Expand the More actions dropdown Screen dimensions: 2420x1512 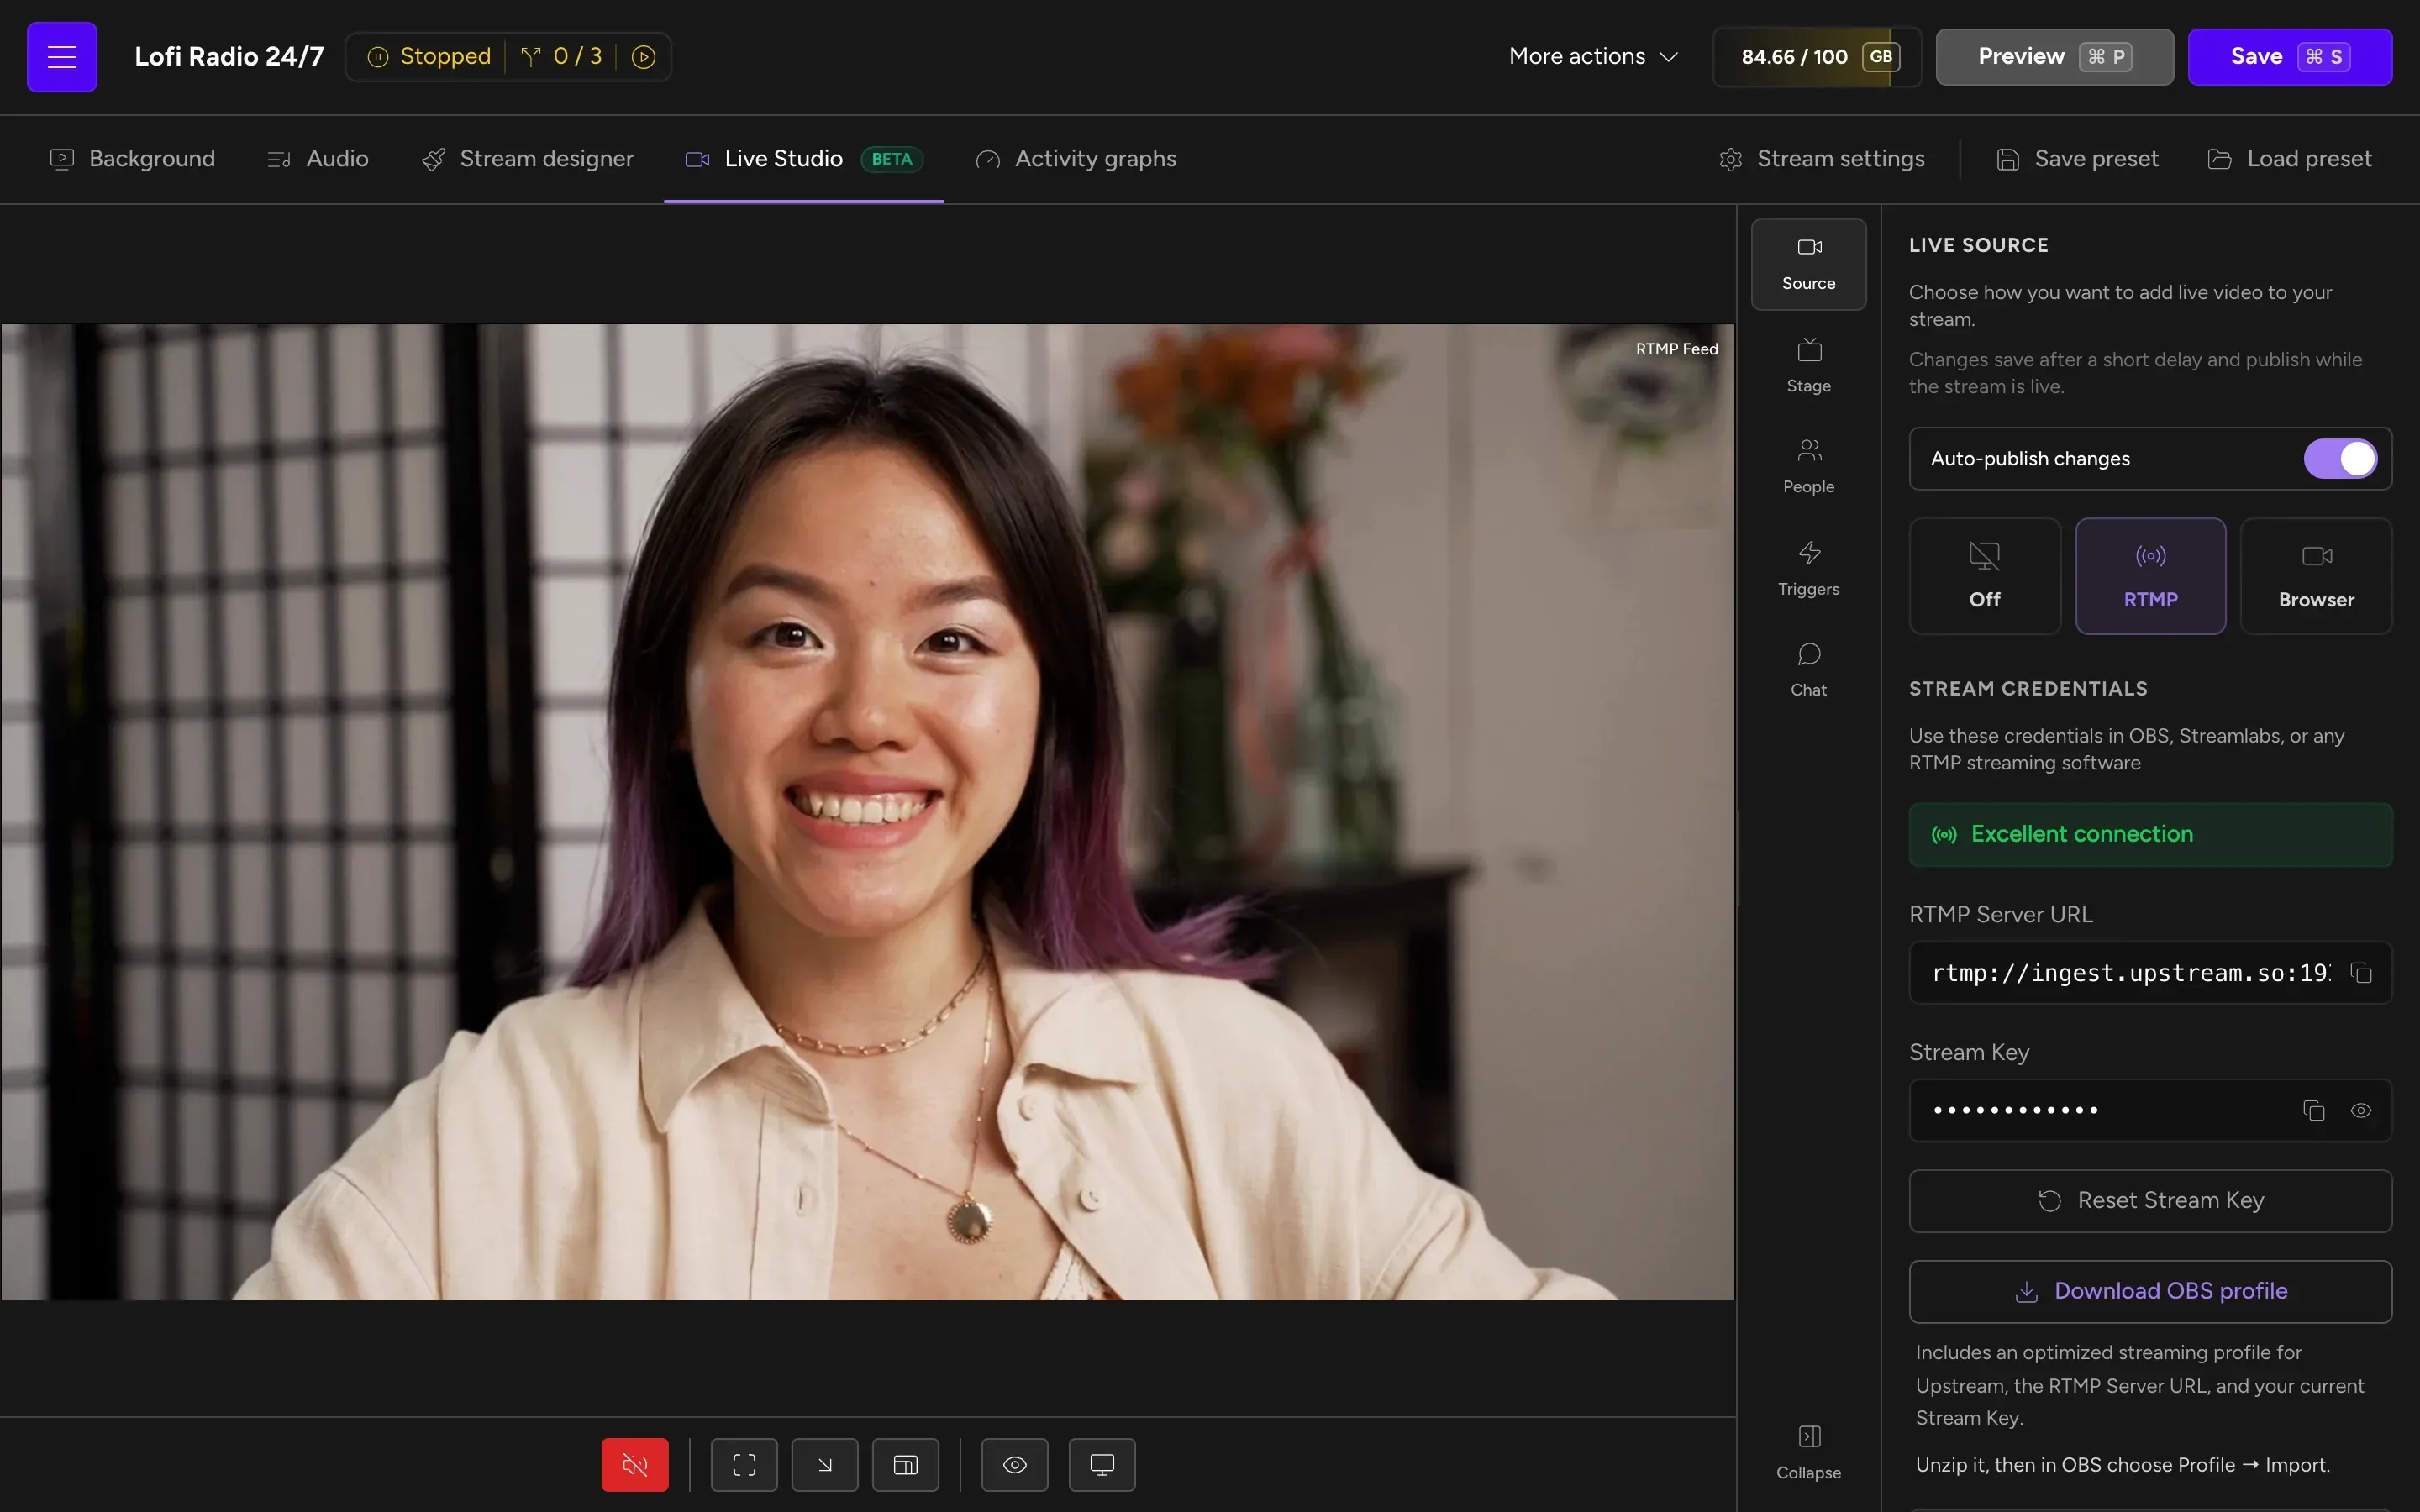(1593, 57)
